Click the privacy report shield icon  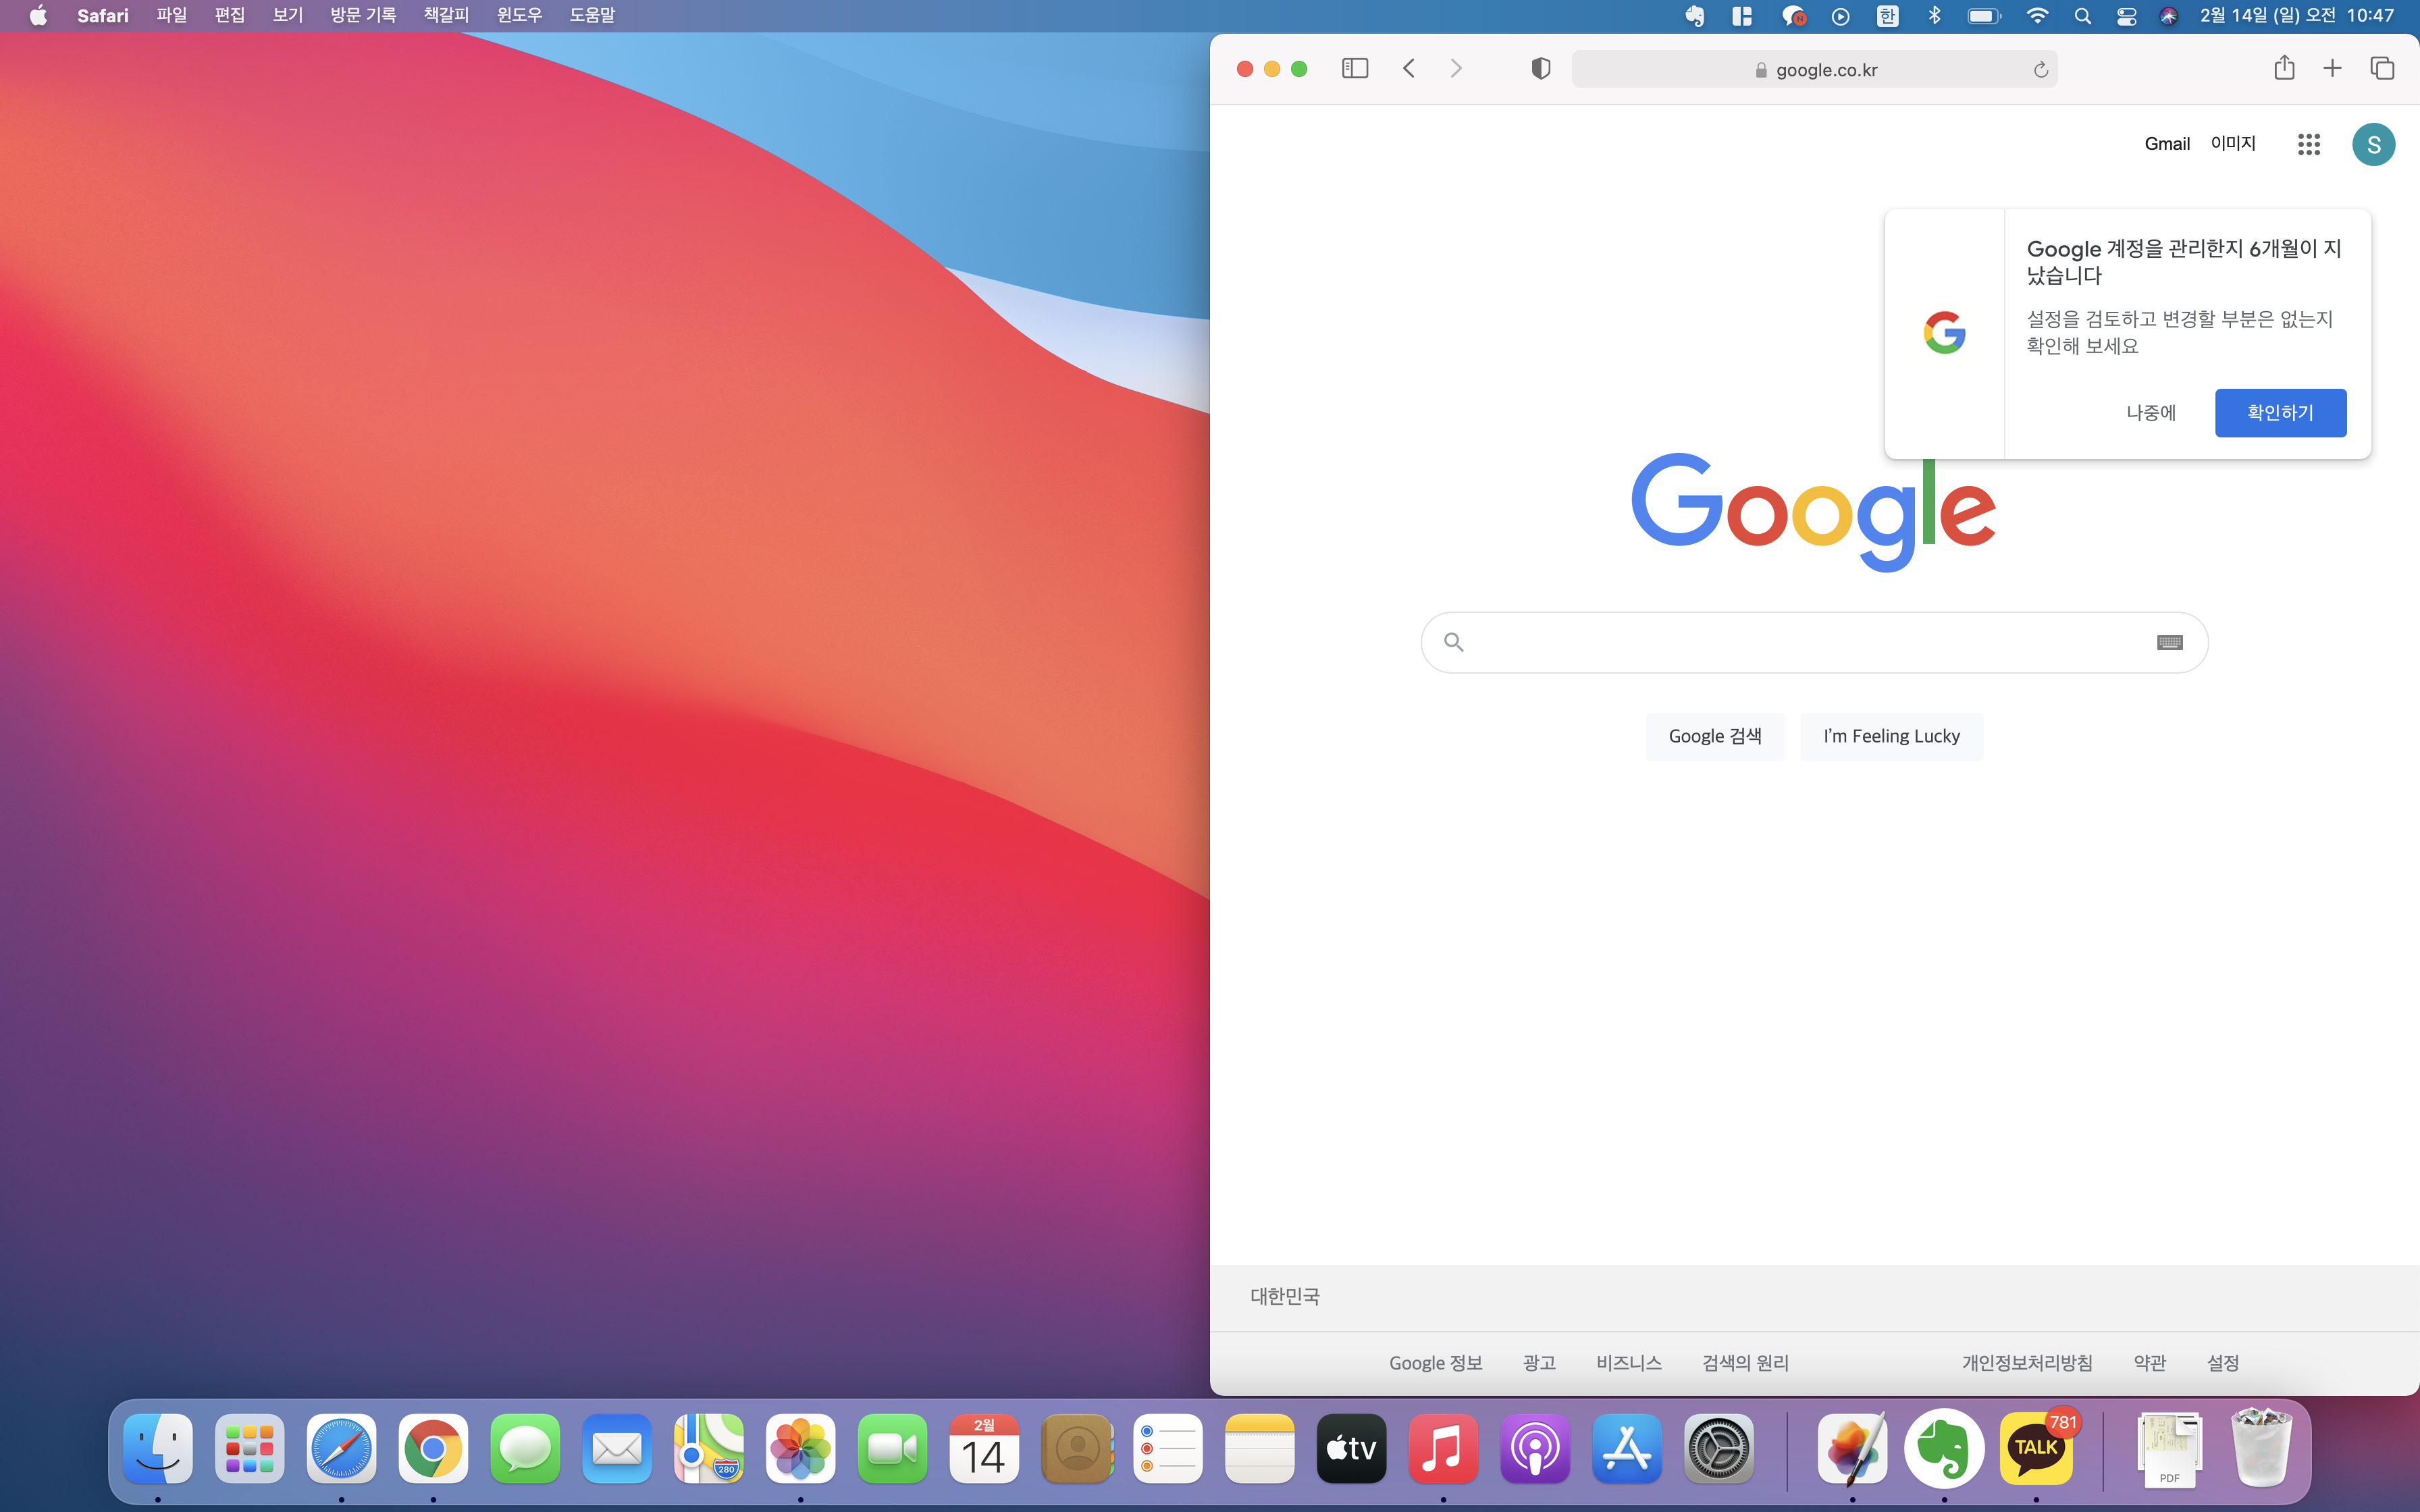(1540, 68)
